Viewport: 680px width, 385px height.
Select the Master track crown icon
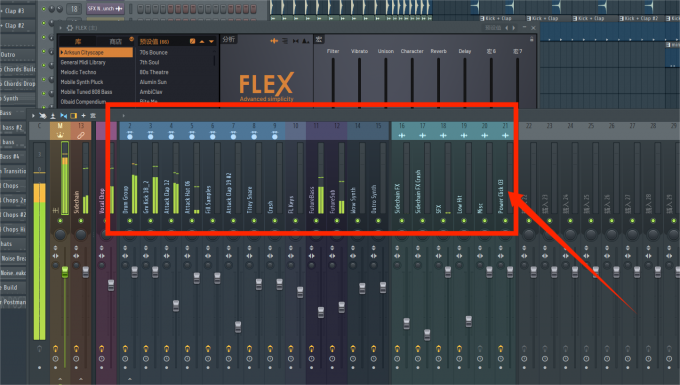[60, 135]
